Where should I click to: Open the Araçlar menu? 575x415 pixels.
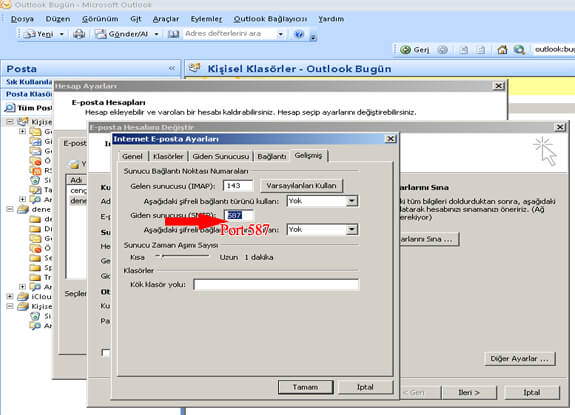(x=166, y=19)
